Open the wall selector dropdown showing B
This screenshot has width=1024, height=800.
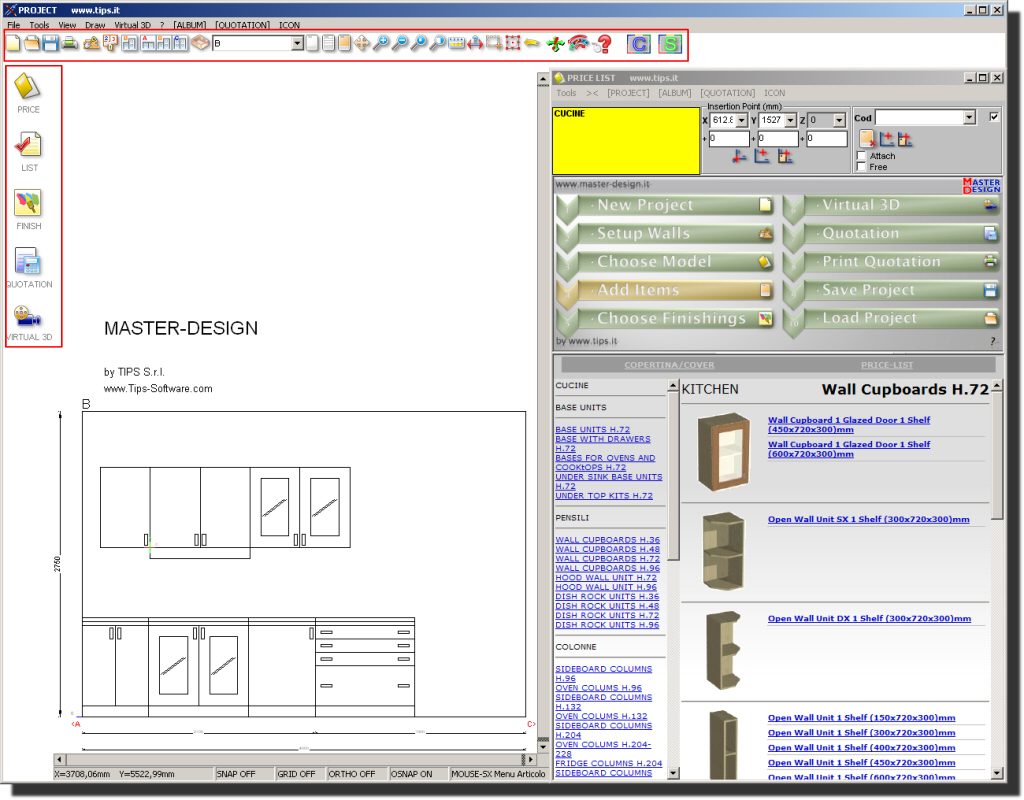click(297, 44)
